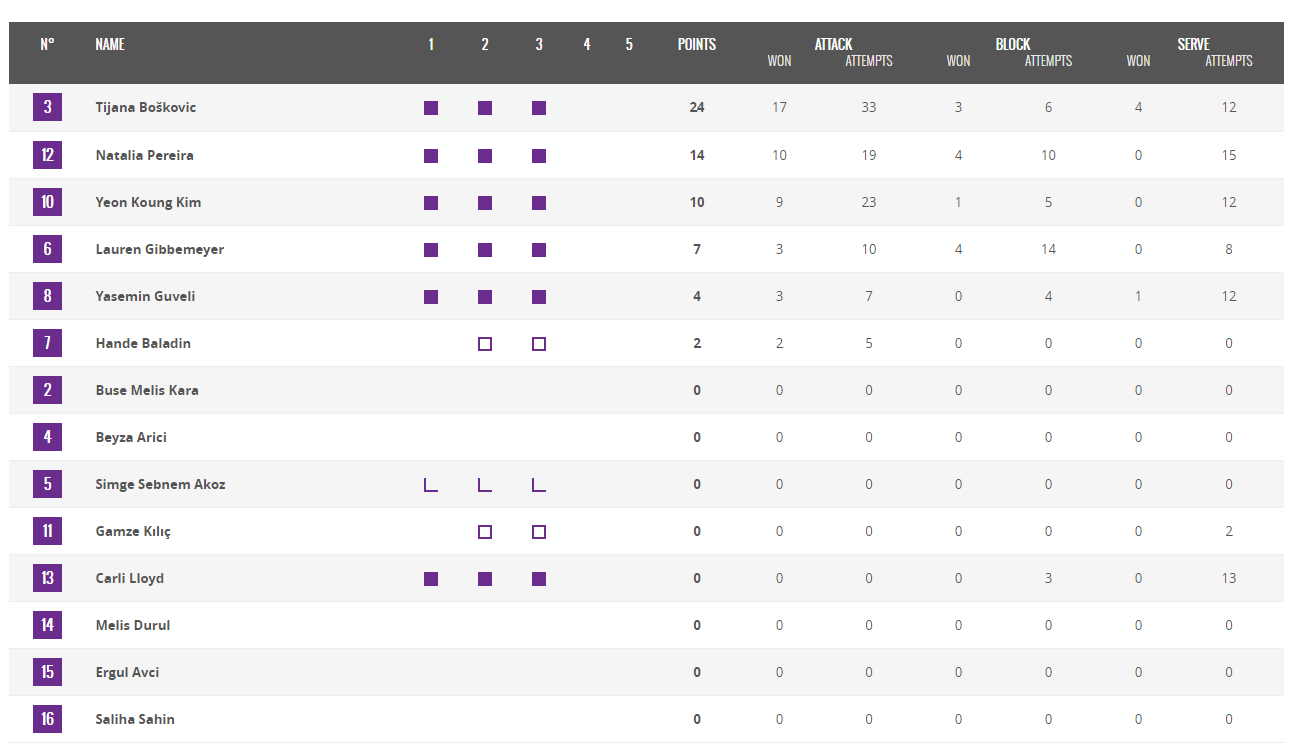Click the set 3 column header
Viewport: 1295px width, 748px height.
[539, 44]
